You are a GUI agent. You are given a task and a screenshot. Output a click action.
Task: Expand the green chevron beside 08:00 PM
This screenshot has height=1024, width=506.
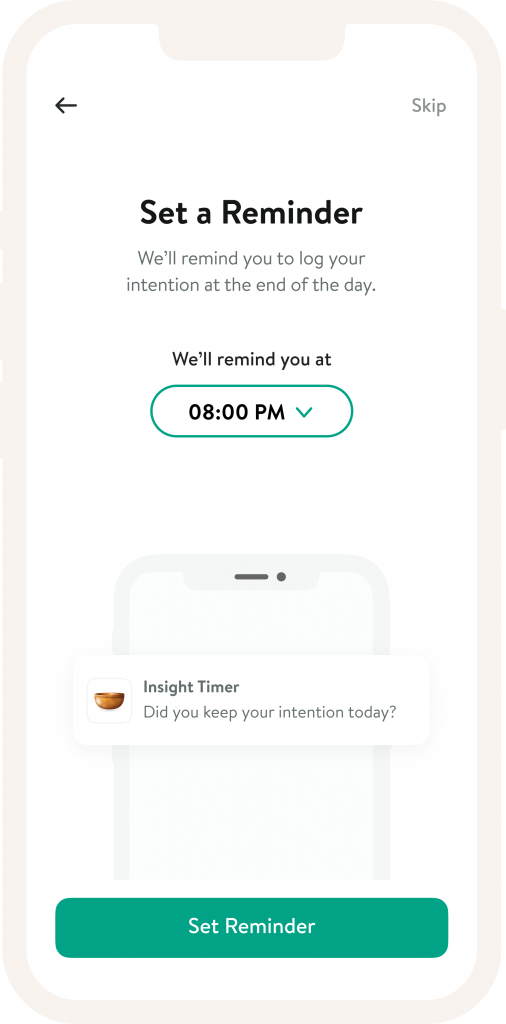(305, 412)
